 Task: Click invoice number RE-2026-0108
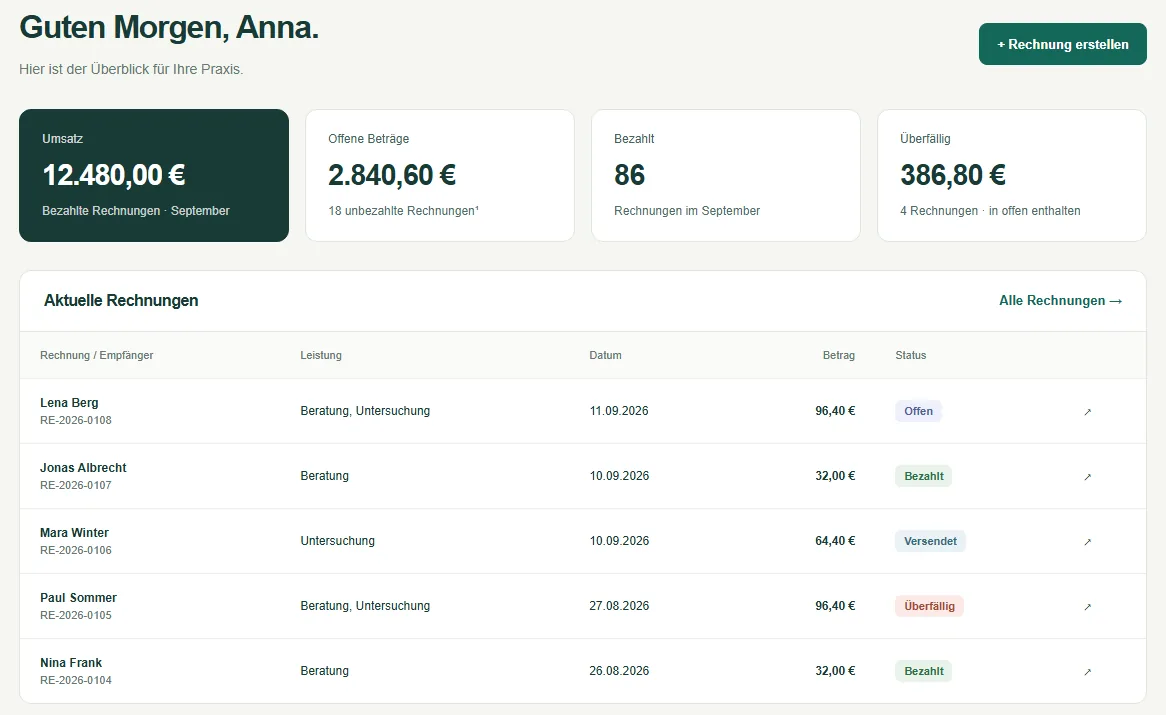click(76, 420)
